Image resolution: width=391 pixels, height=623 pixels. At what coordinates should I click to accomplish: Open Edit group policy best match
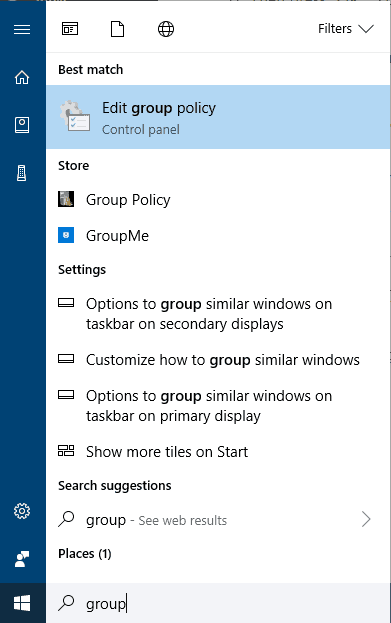[218, 117]
